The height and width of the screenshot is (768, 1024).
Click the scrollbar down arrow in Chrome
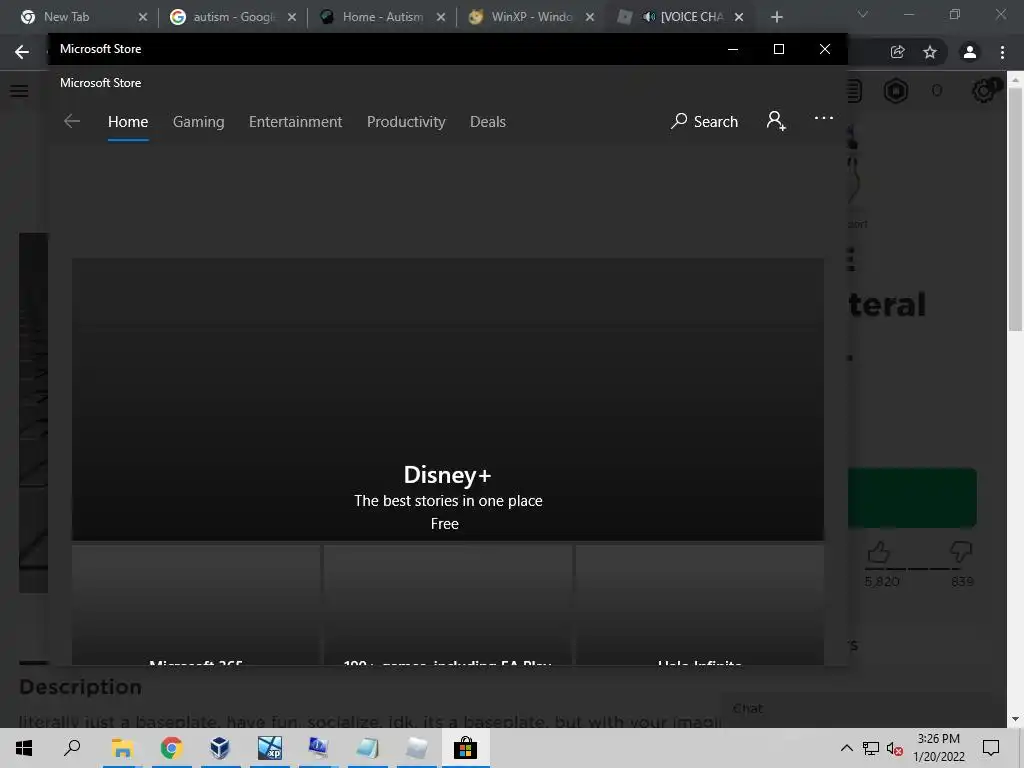(1016, 719)
